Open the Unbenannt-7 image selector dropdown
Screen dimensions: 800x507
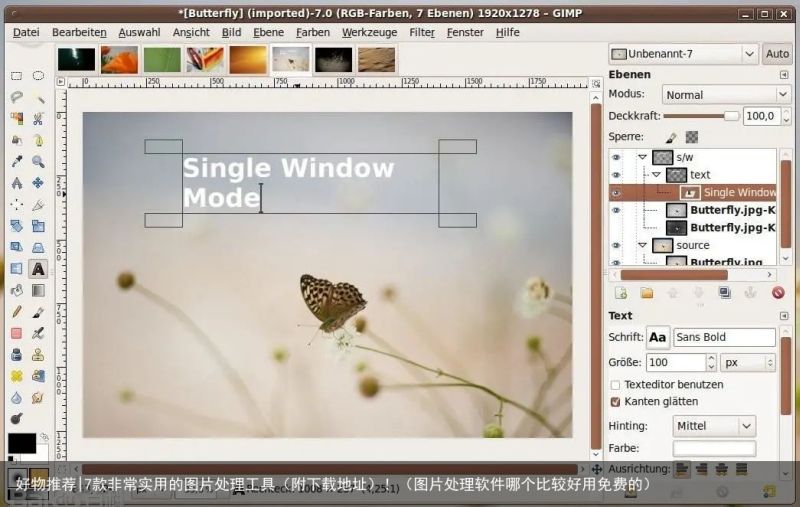(682, 54)
